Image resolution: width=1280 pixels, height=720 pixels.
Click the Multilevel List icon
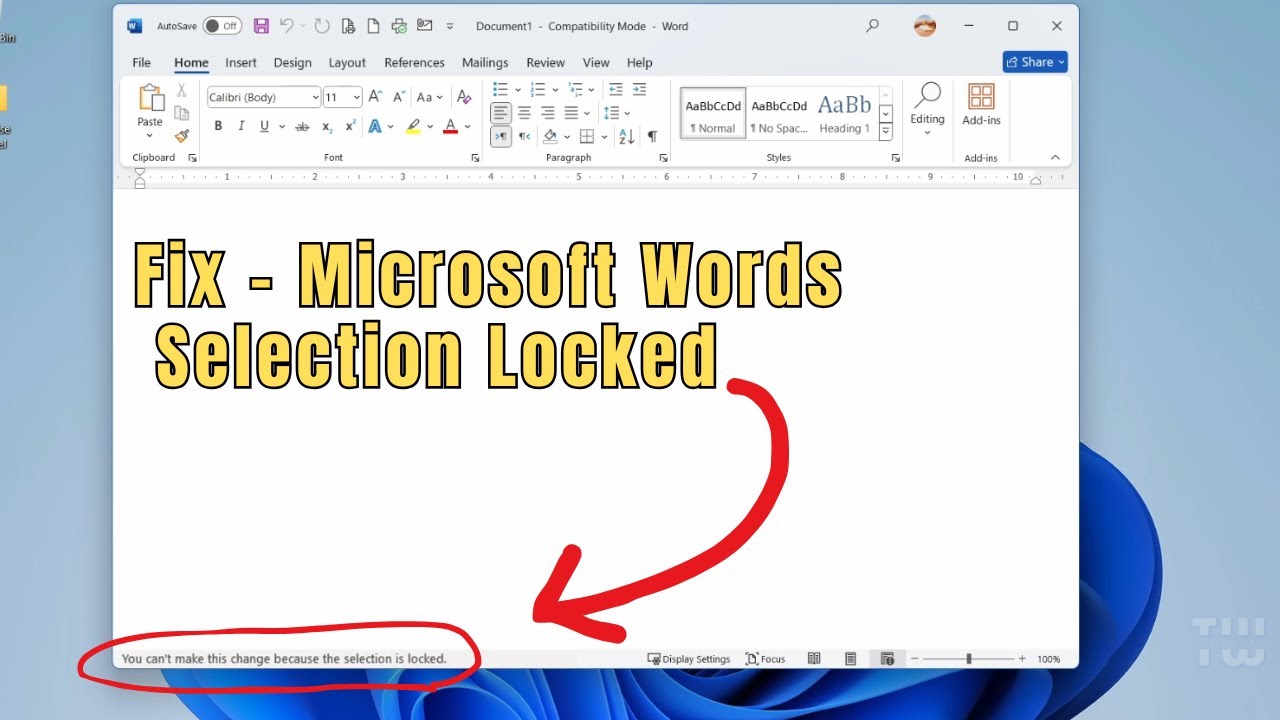point(575,89)
